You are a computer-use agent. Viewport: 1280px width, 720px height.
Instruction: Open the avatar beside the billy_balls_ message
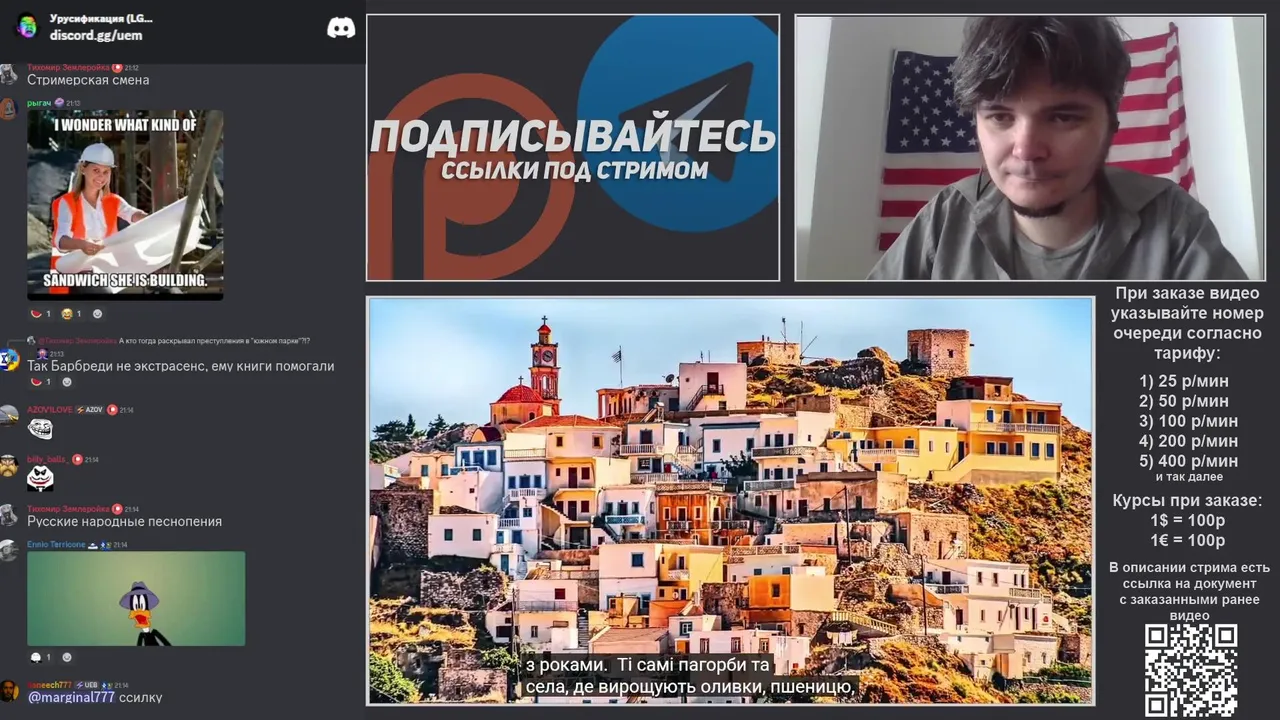[x=9, y=466]
